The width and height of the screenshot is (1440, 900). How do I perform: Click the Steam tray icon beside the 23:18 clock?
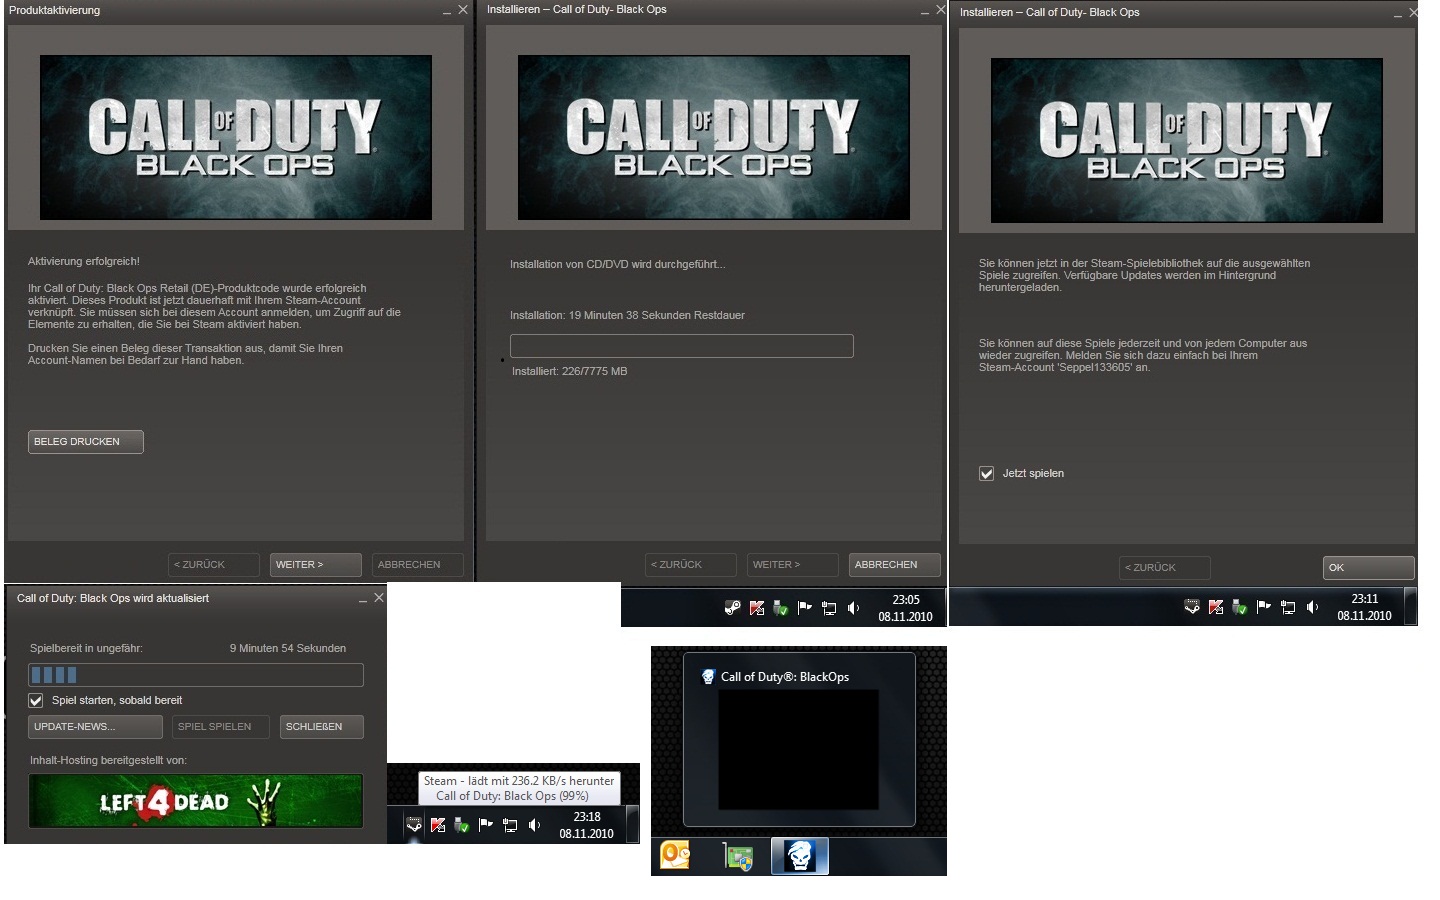tap(414, 824)
